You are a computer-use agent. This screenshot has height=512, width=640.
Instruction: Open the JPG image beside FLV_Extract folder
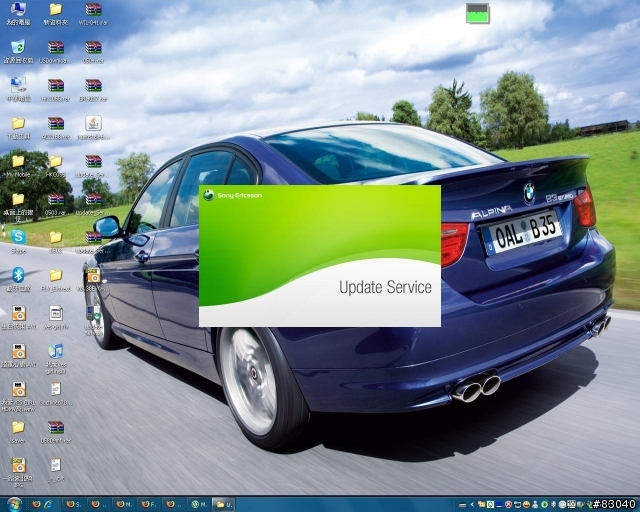pos(93,280)
